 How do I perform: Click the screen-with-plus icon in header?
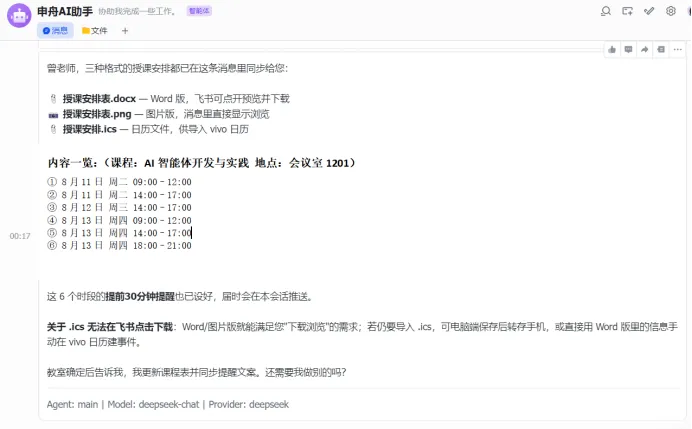pos(627,11)
